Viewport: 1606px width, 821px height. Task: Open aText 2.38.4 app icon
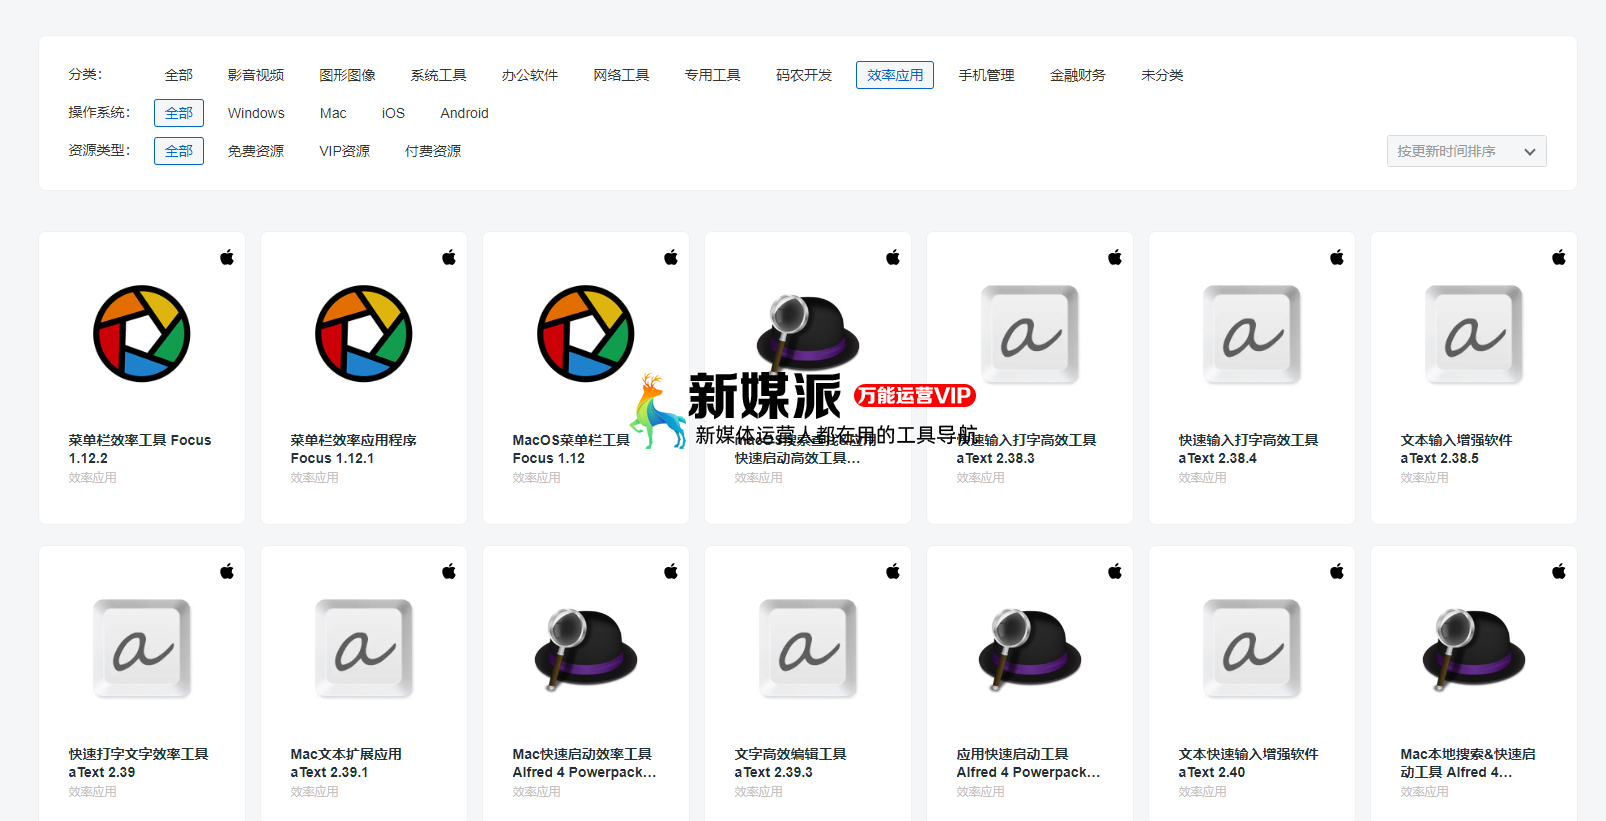coord(1252,334)
